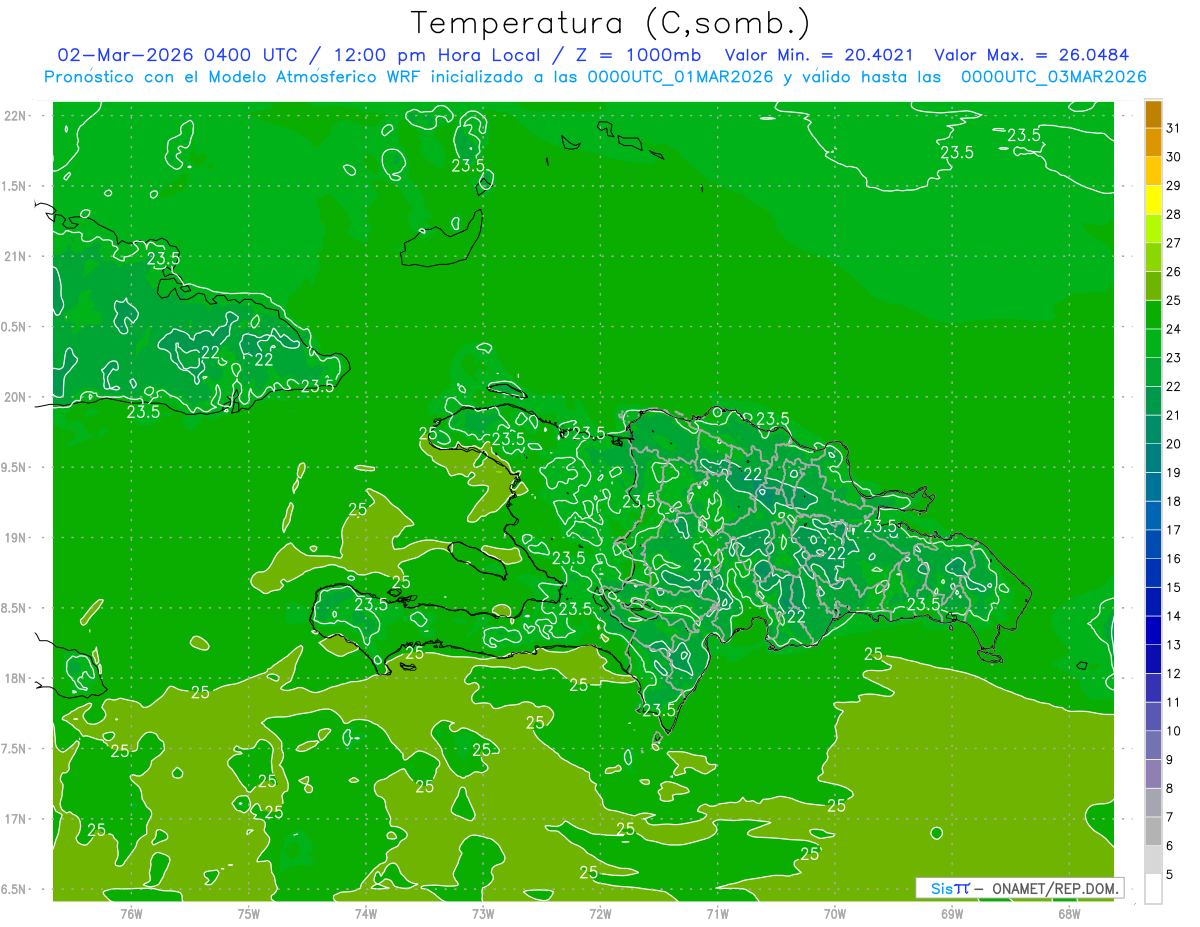Click the '5' color scale value

coord(1171,875)
